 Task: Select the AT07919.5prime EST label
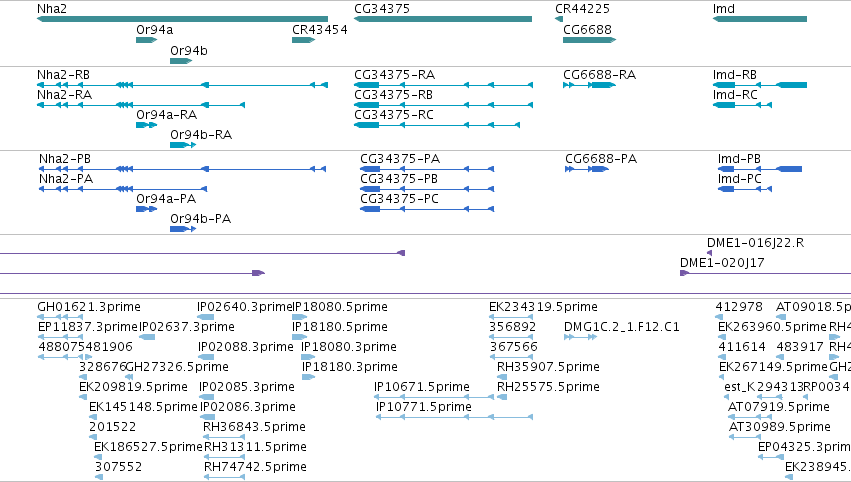779,408
